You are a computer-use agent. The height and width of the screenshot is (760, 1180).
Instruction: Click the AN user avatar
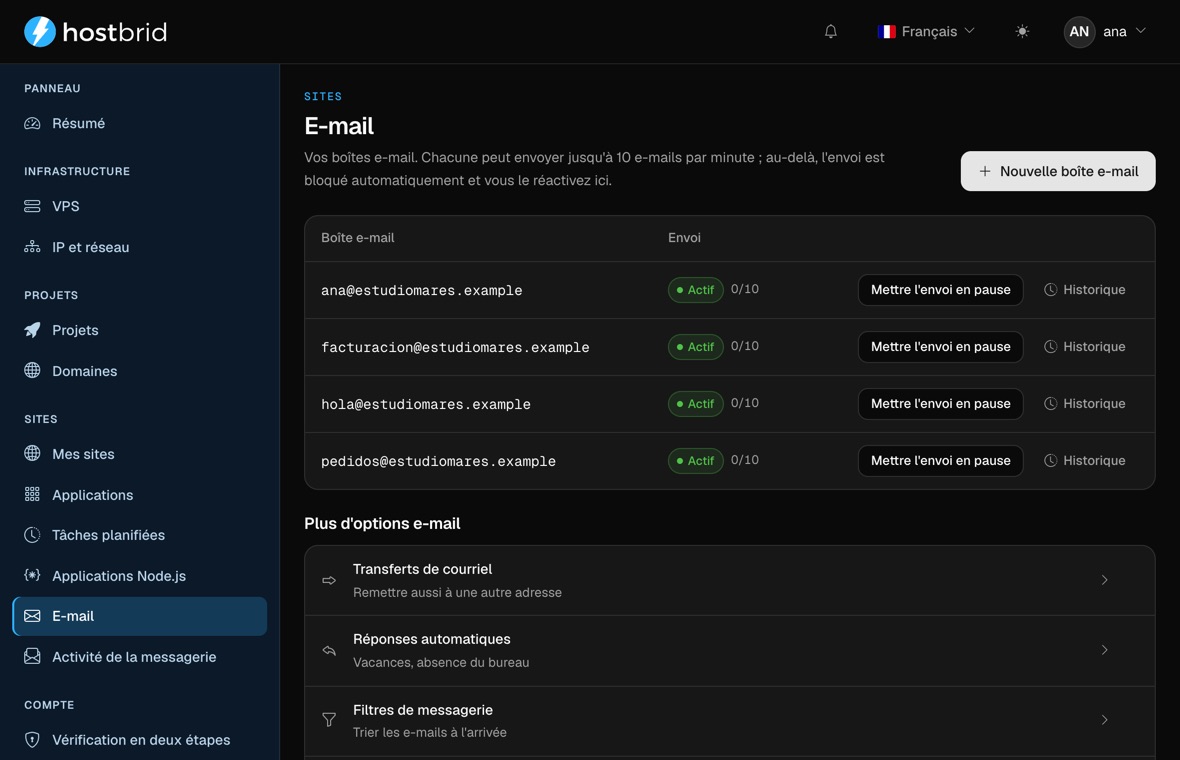(1079, 32)
